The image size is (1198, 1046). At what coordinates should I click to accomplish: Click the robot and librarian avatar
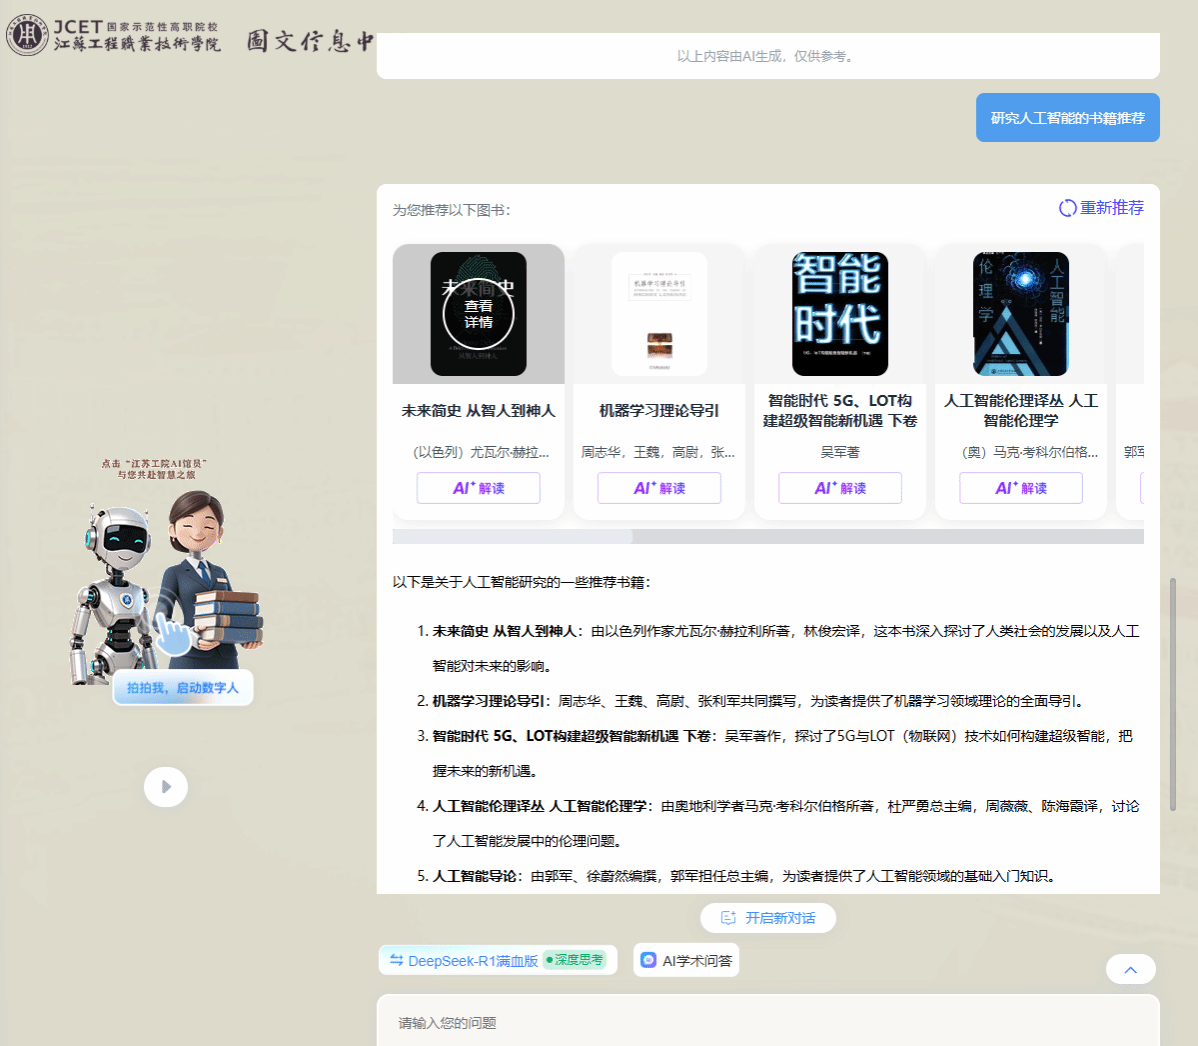167,580
